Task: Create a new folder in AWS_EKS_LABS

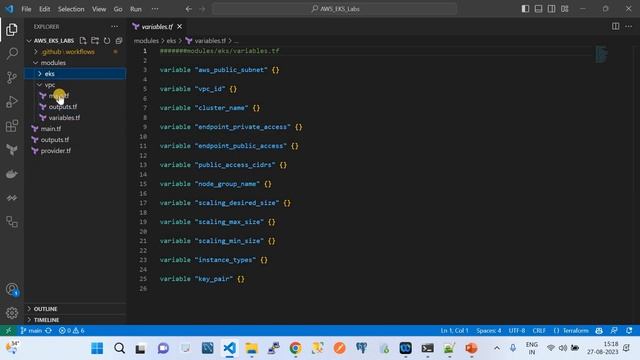Action: pos(95,40)
